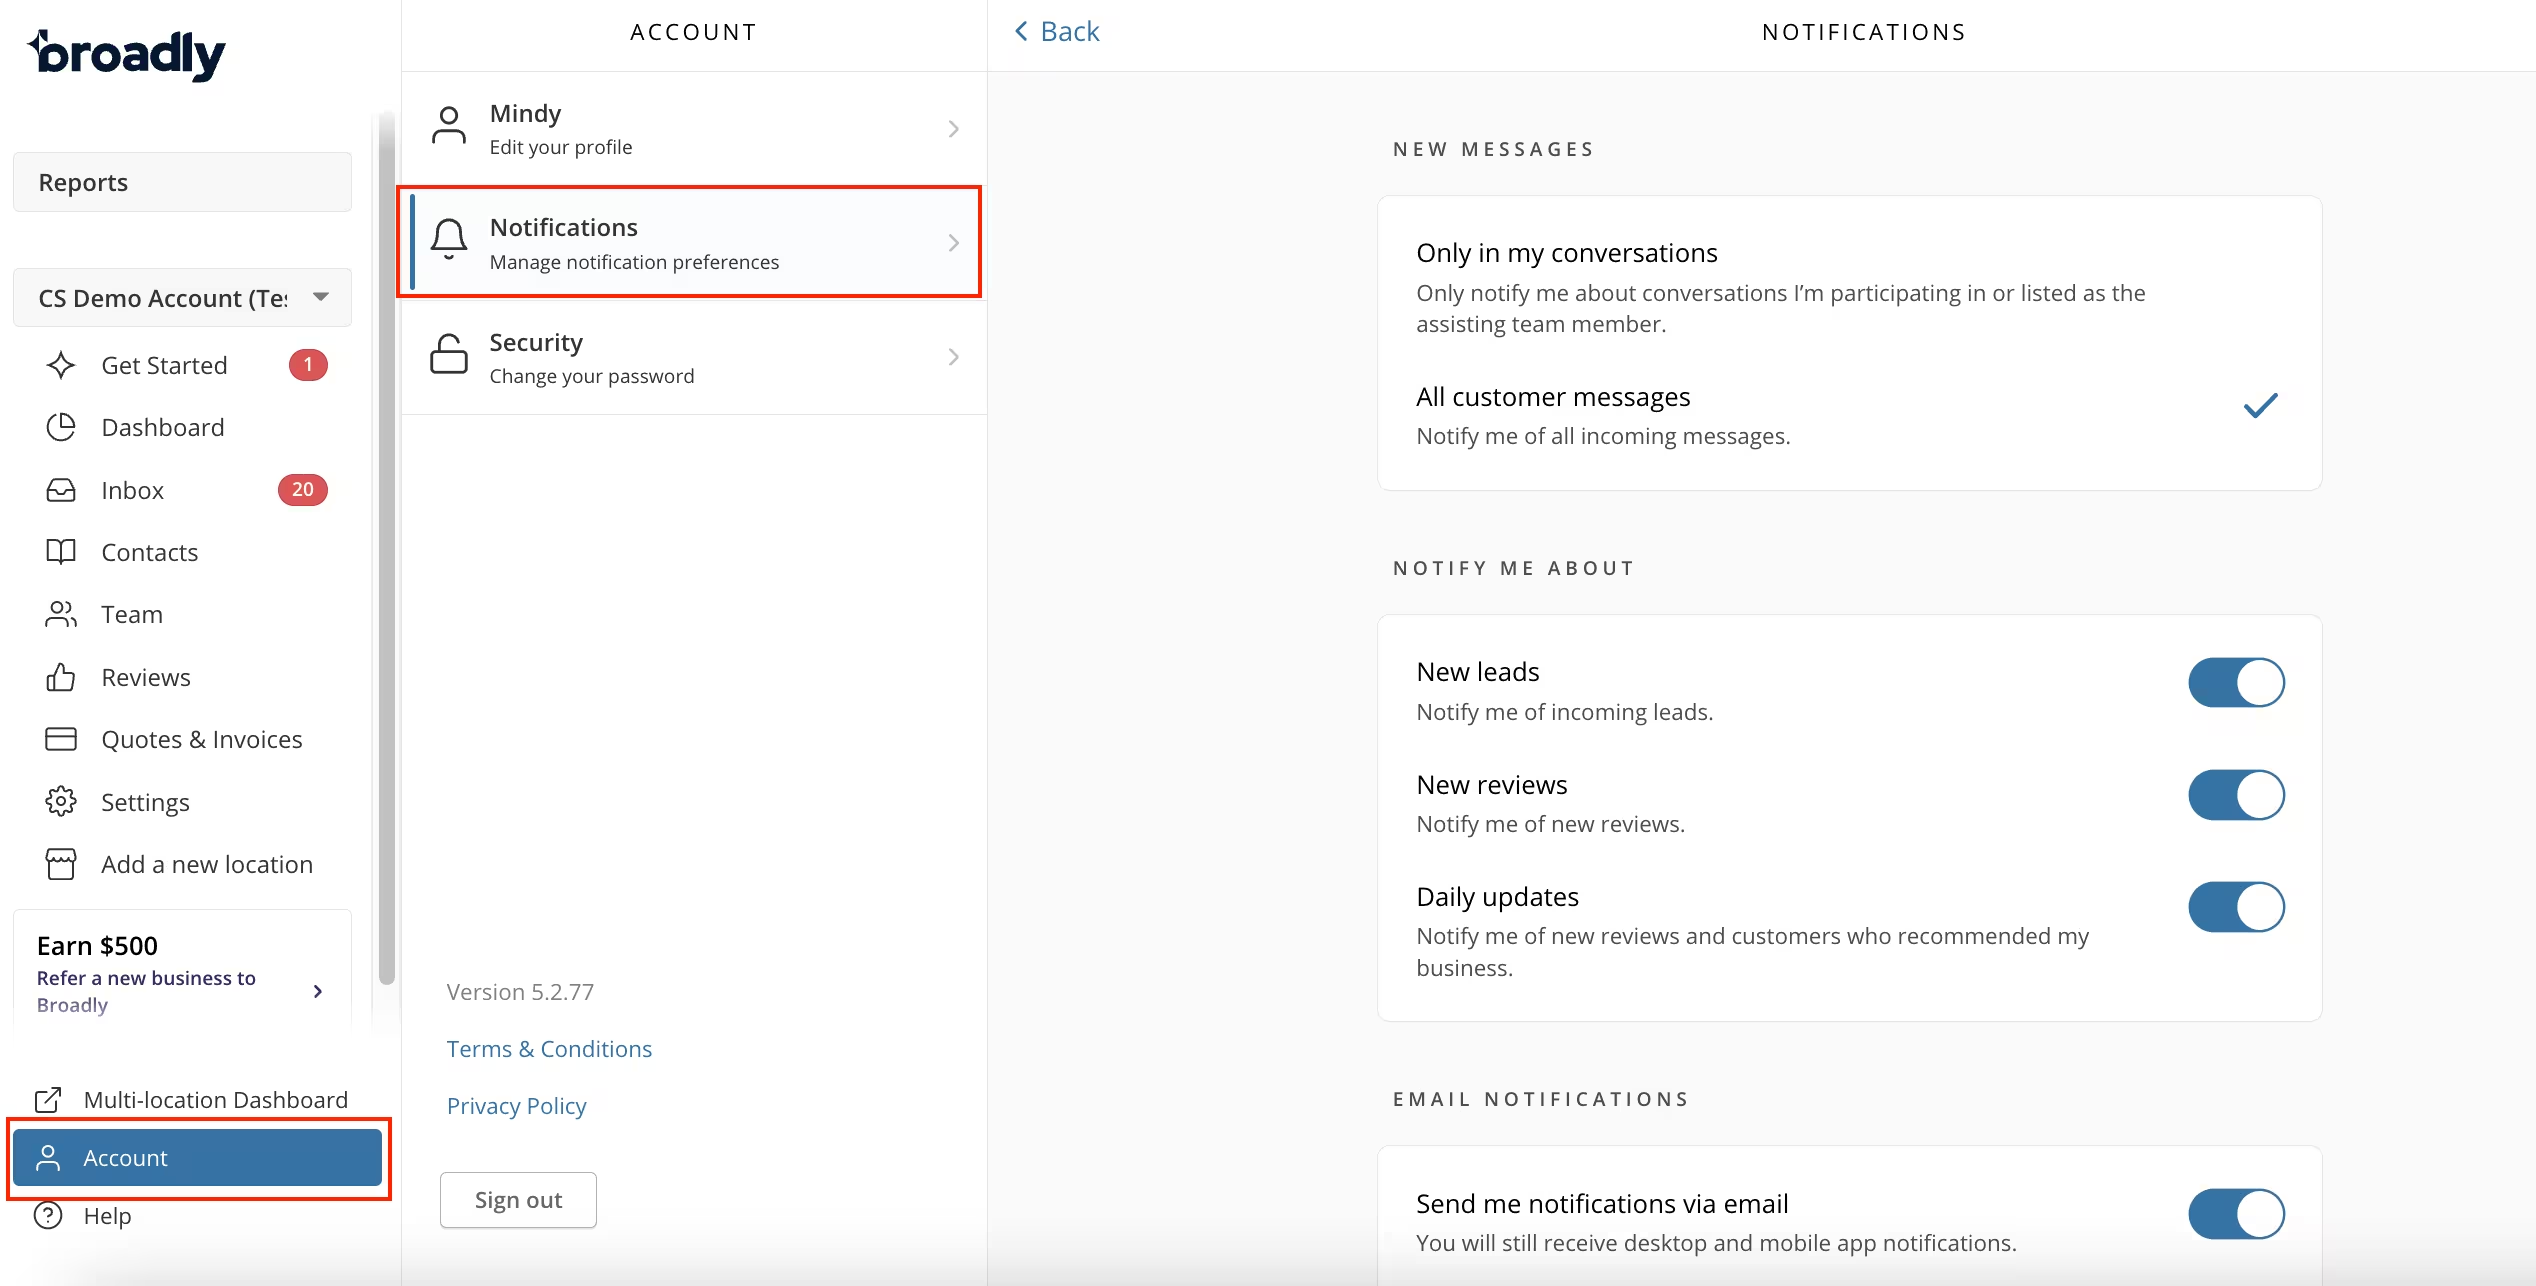The height and width of the screenshot is (1286, 2536).
Task: Click the Multi-location Dashboard external link icon
Action: click(x=48, y=1100)
